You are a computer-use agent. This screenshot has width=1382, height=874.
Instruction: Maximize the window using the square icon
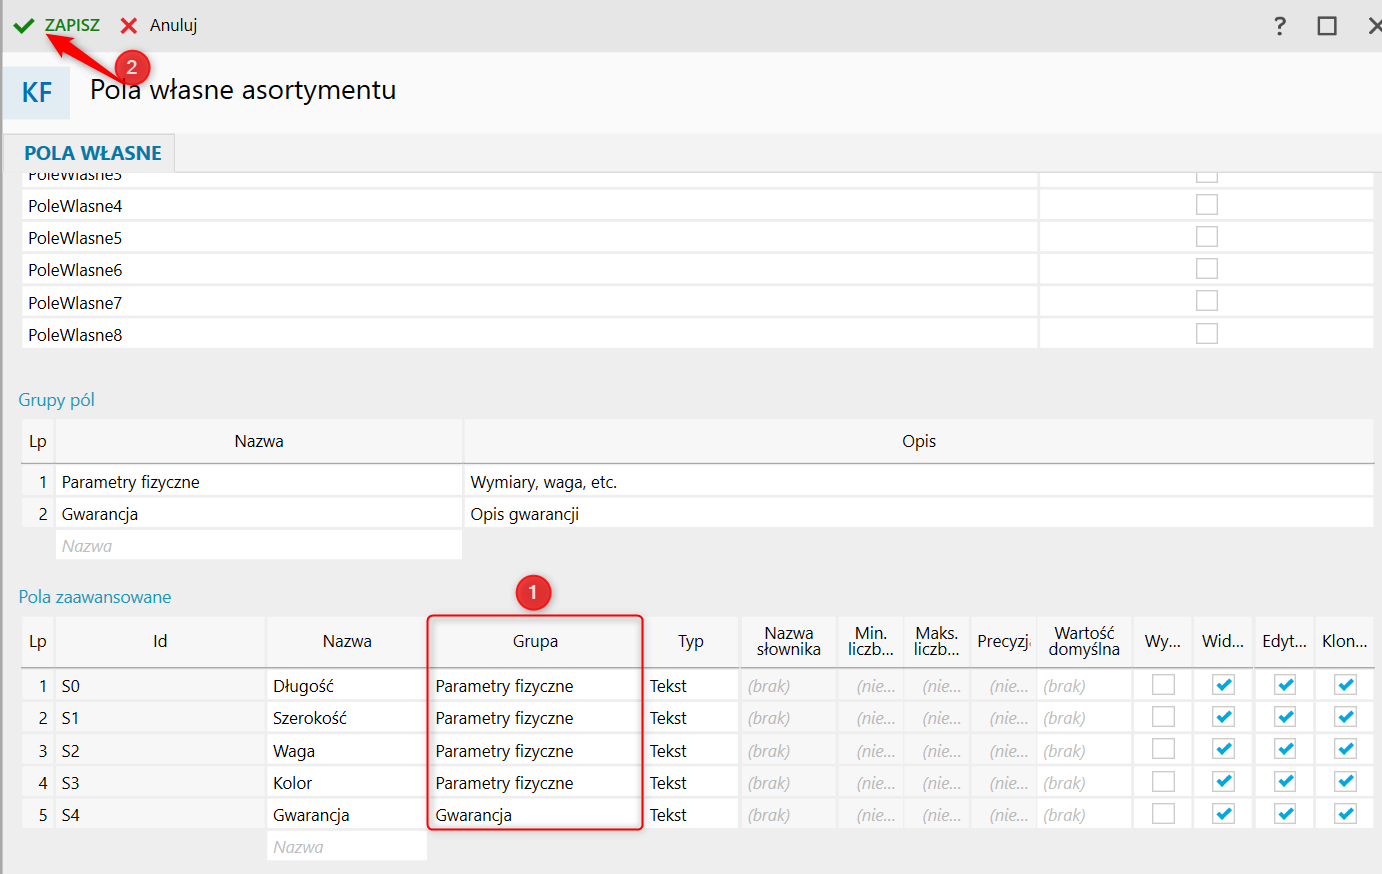coord(1326,26)
